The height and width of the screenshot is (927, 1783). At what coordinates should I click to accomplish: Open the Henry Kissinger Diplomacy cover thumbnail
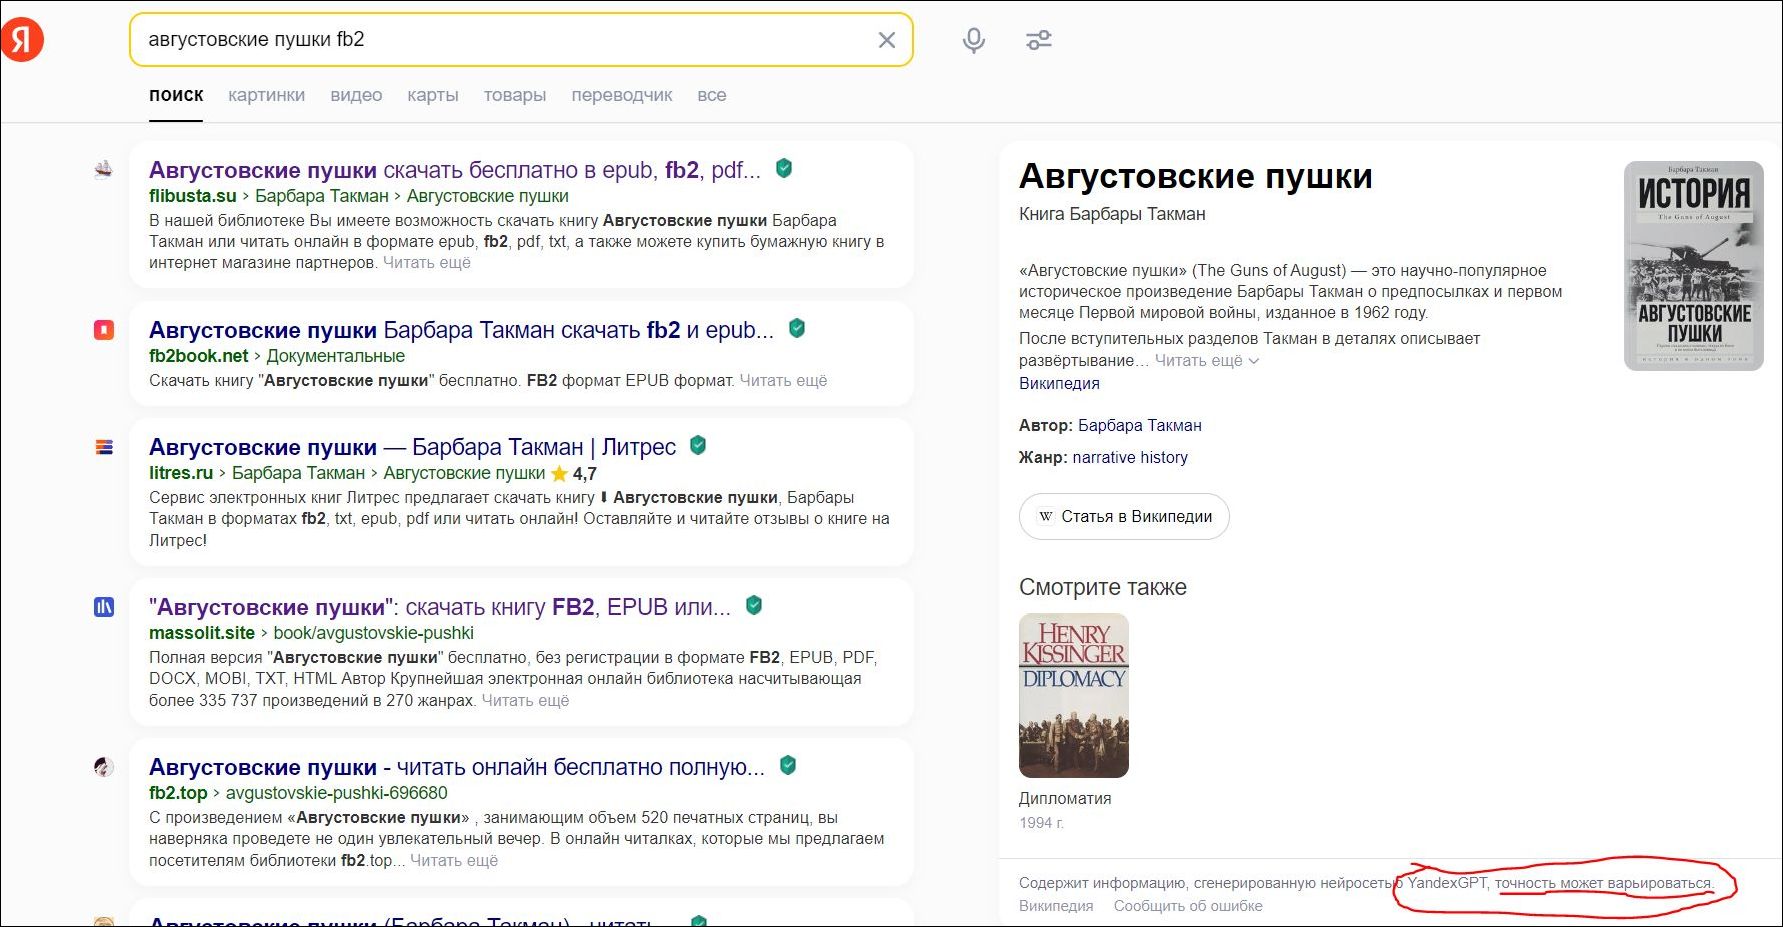pos(1074,695)
